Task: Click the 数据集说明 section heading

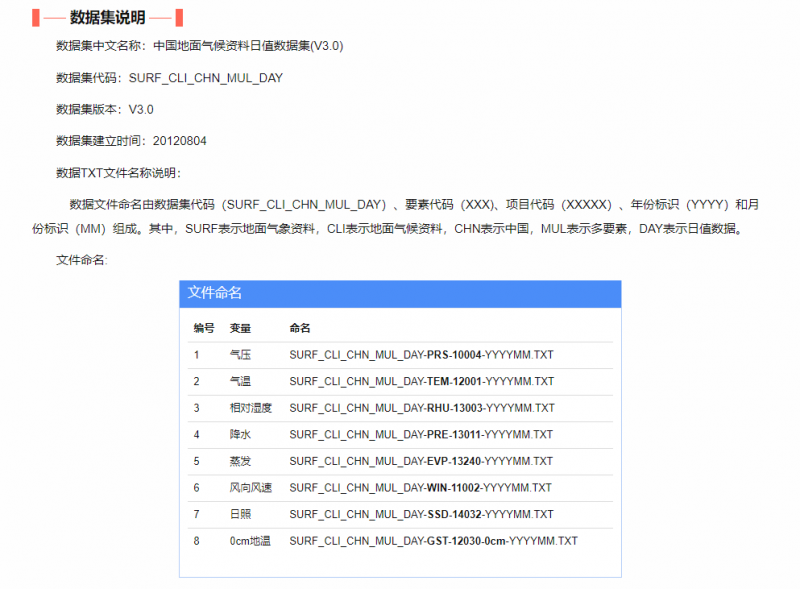Action: [107, 17]
